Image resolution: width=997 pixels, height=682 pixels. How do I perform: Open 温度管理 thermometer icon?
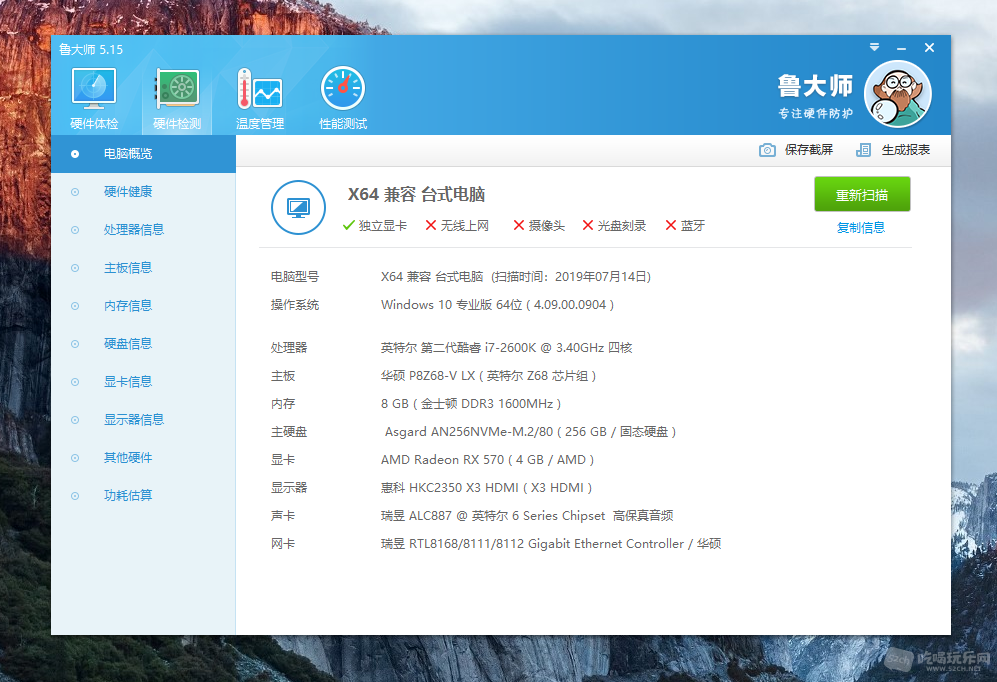coord(260,90)
